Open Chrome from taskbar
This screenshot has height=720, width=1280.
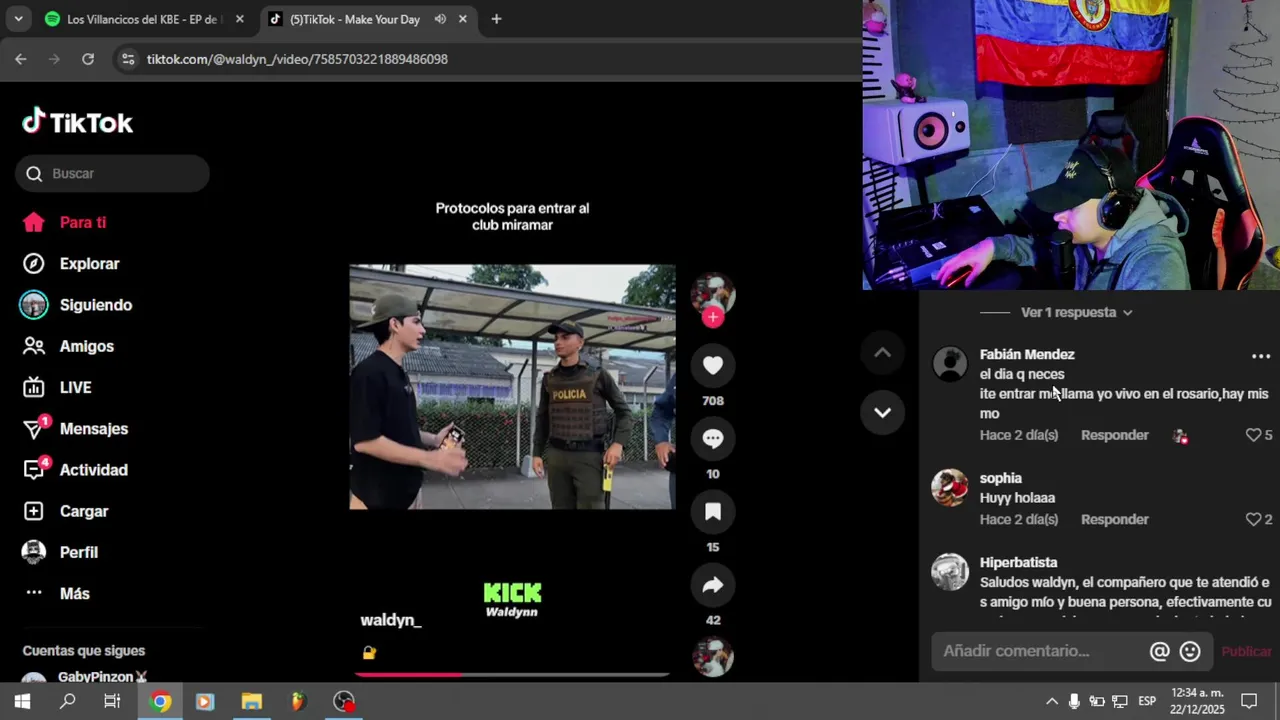[x=160, y=702]
